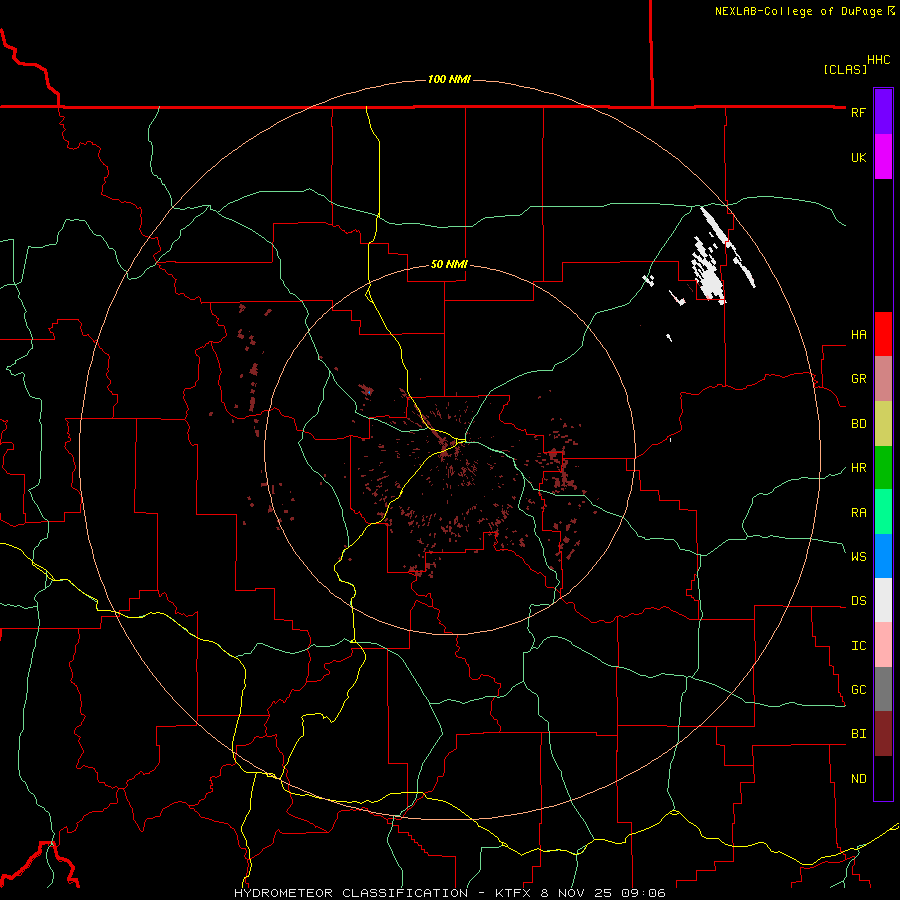This screenshot has height=900, width=900.
Task: Click the GR salmon color swatch
Action: (883, 379)
